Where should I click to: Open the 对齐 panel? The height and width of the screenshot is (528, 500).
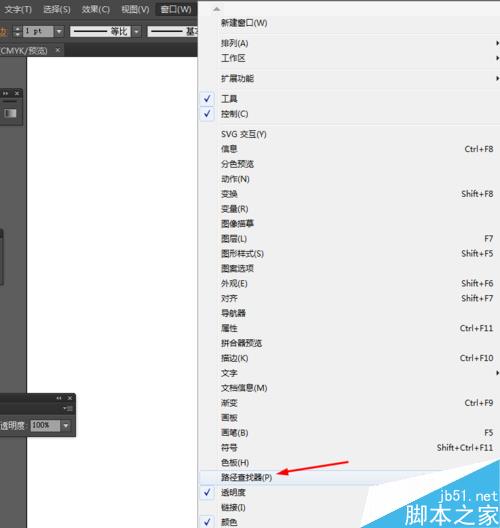tap(350, 298)
